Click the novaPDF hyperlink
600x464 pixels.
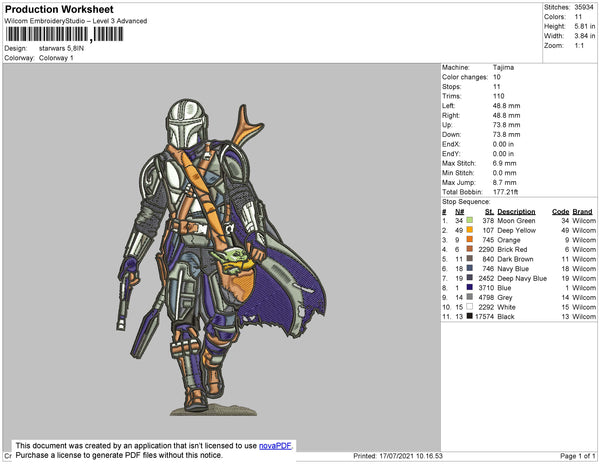(x=274, y=444)
